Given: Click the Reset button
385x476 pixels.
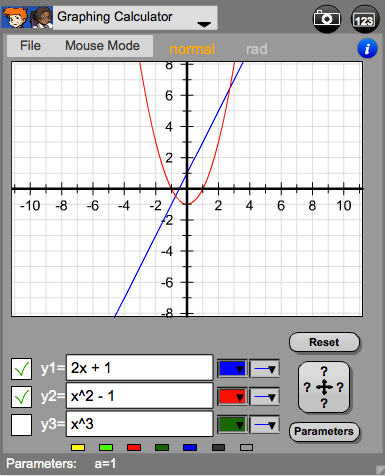Looking at the screenshot, I should coord(324,342).
